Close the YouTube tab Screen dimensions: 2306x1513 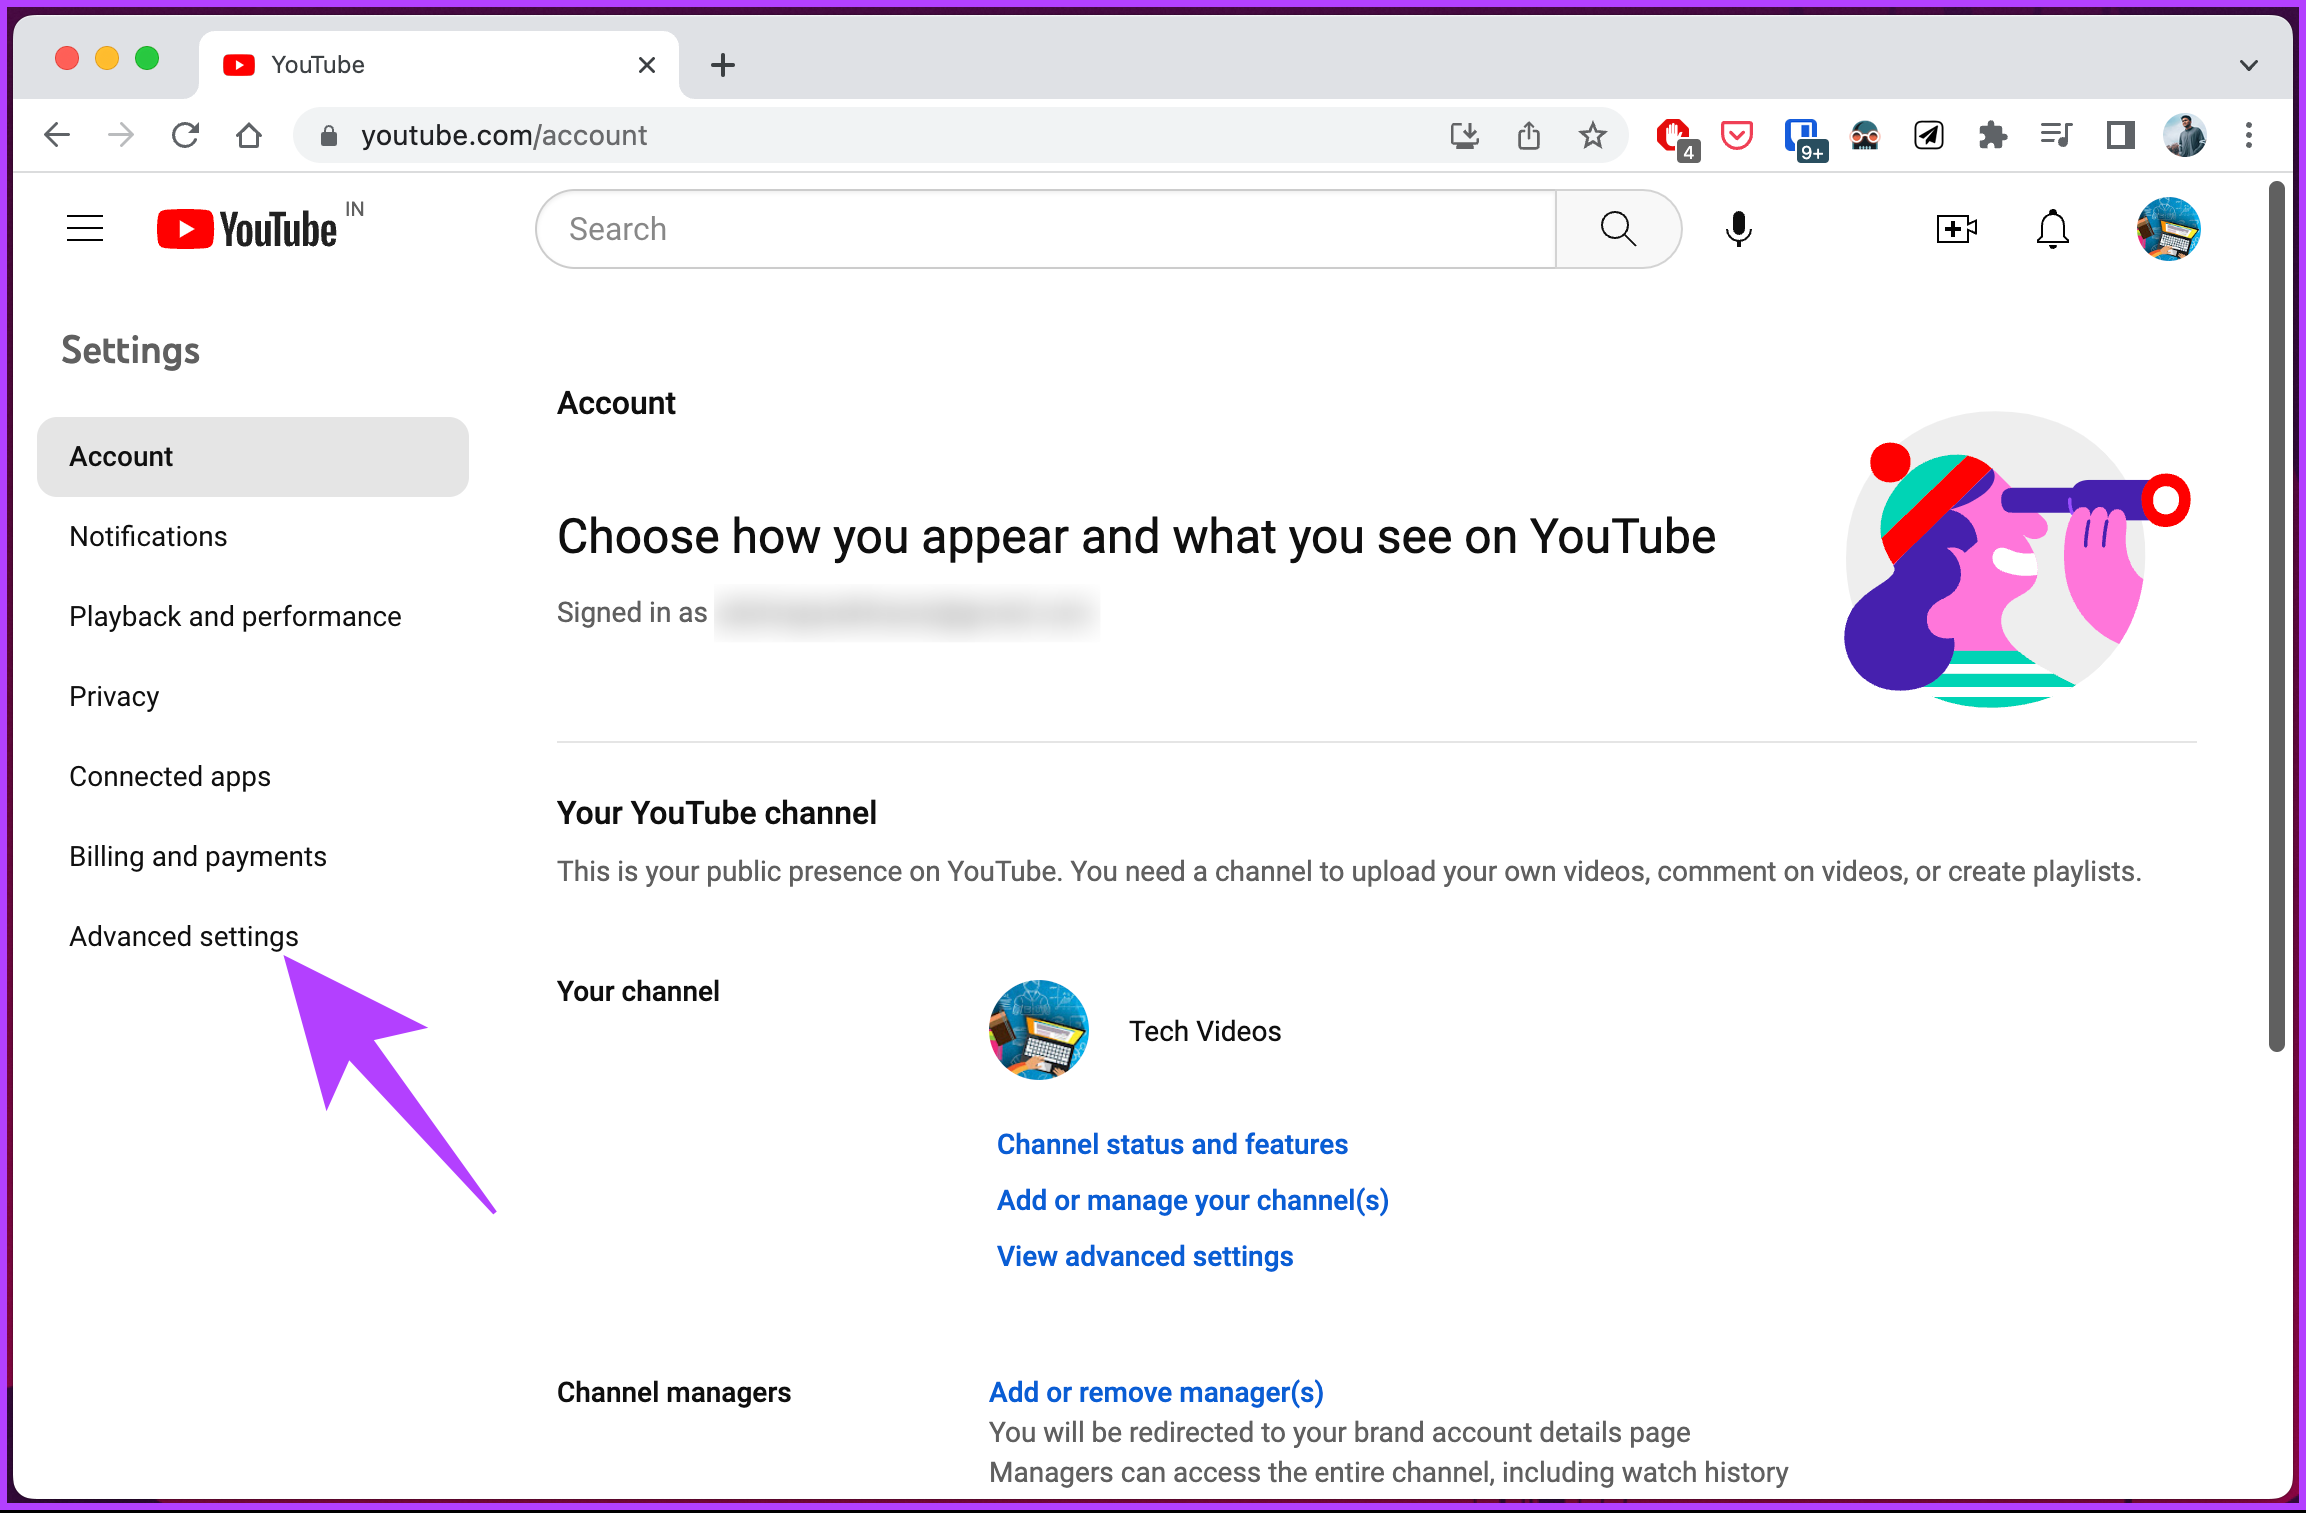click(x=647, y=66)
